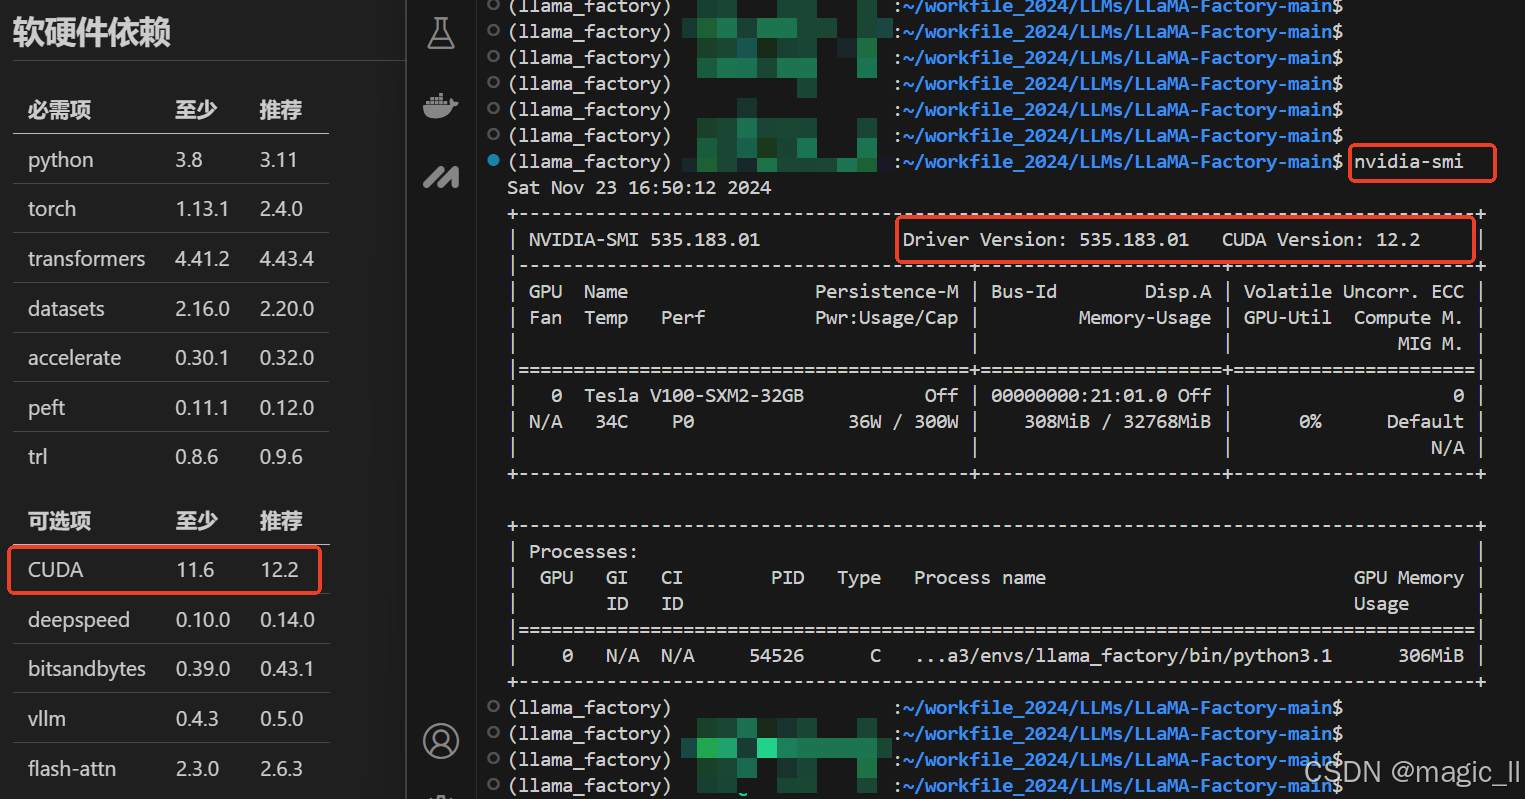Click the torch minimum version 1.13.1
This screenshot has width=1525, height=799.
(x=202, y=209)
